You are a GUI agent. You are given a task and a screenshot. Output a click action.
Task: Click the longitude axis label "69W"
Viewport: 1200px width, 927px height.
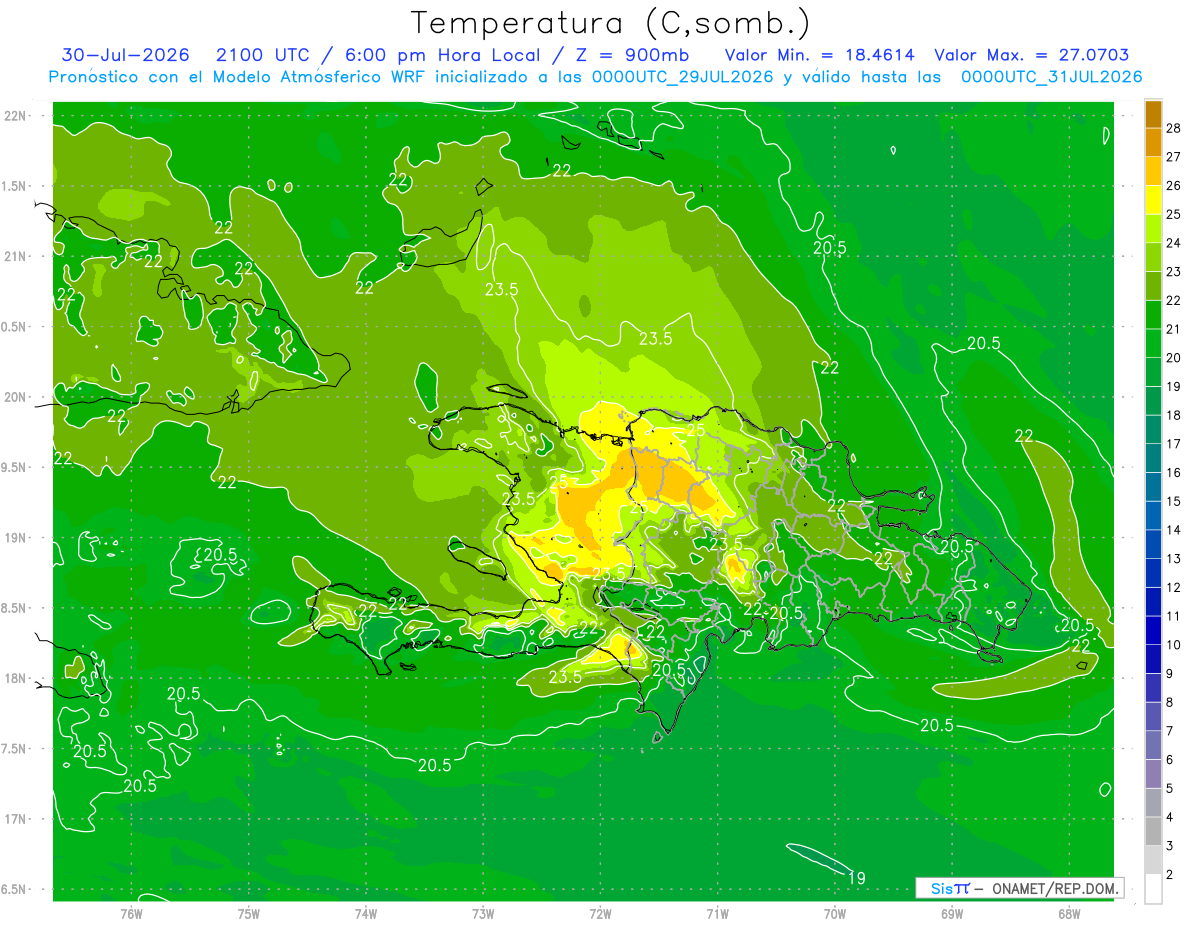tap(952, 913)
